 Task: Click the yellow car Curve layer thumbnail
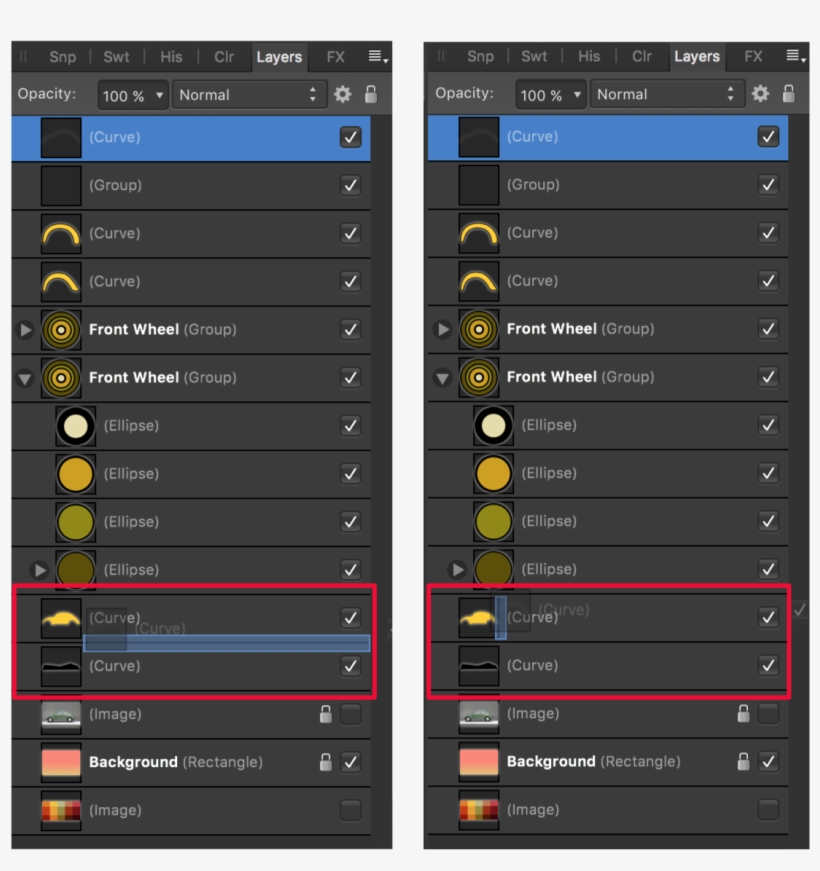[60, 617]
